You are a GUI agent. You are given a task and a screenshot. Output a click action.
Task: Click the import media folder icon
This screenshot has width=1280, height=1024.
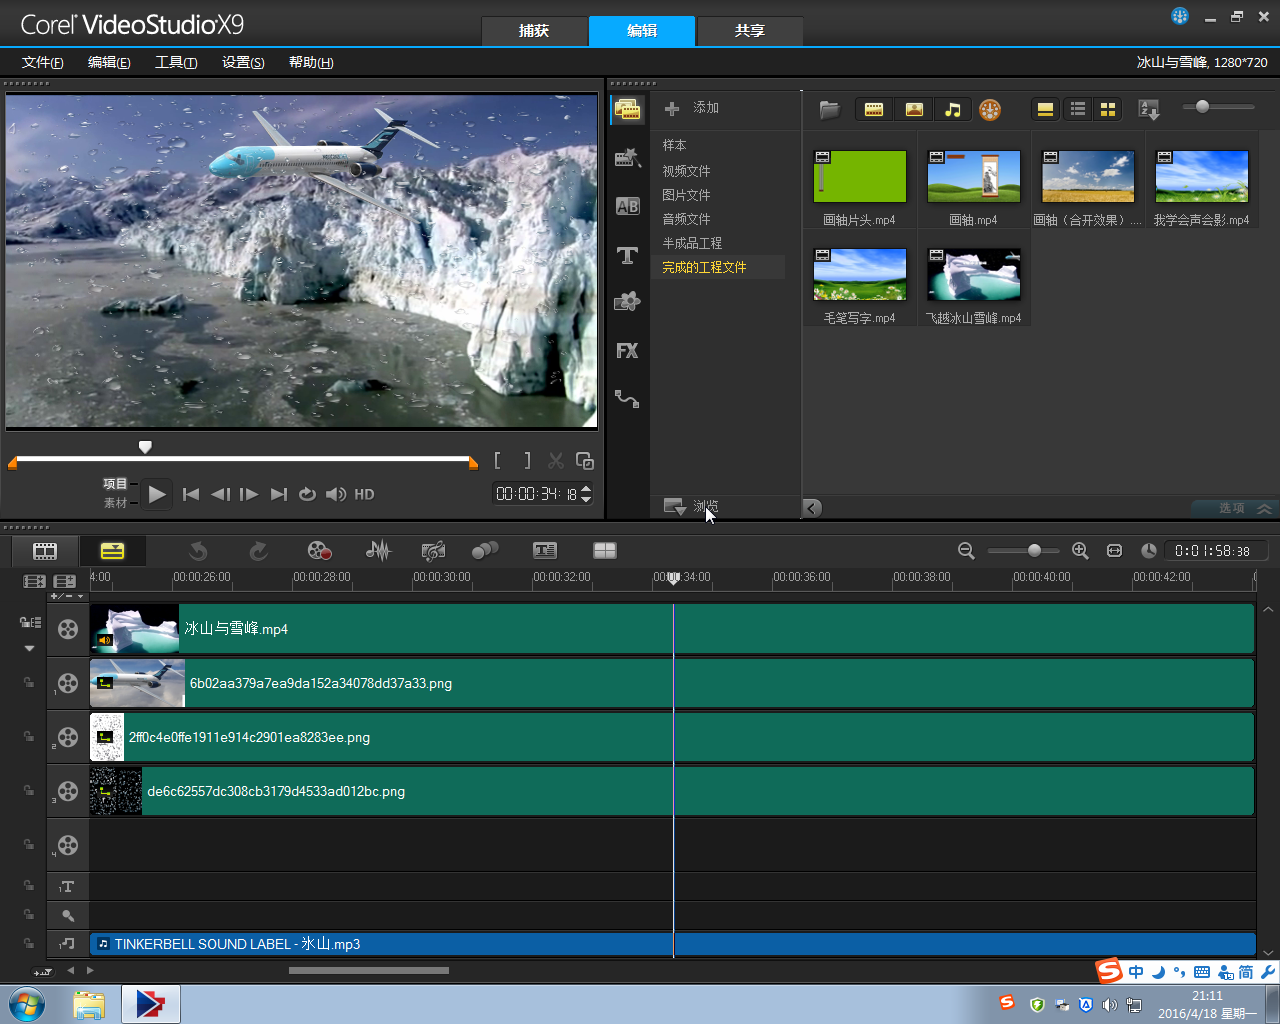click(829, 110)
